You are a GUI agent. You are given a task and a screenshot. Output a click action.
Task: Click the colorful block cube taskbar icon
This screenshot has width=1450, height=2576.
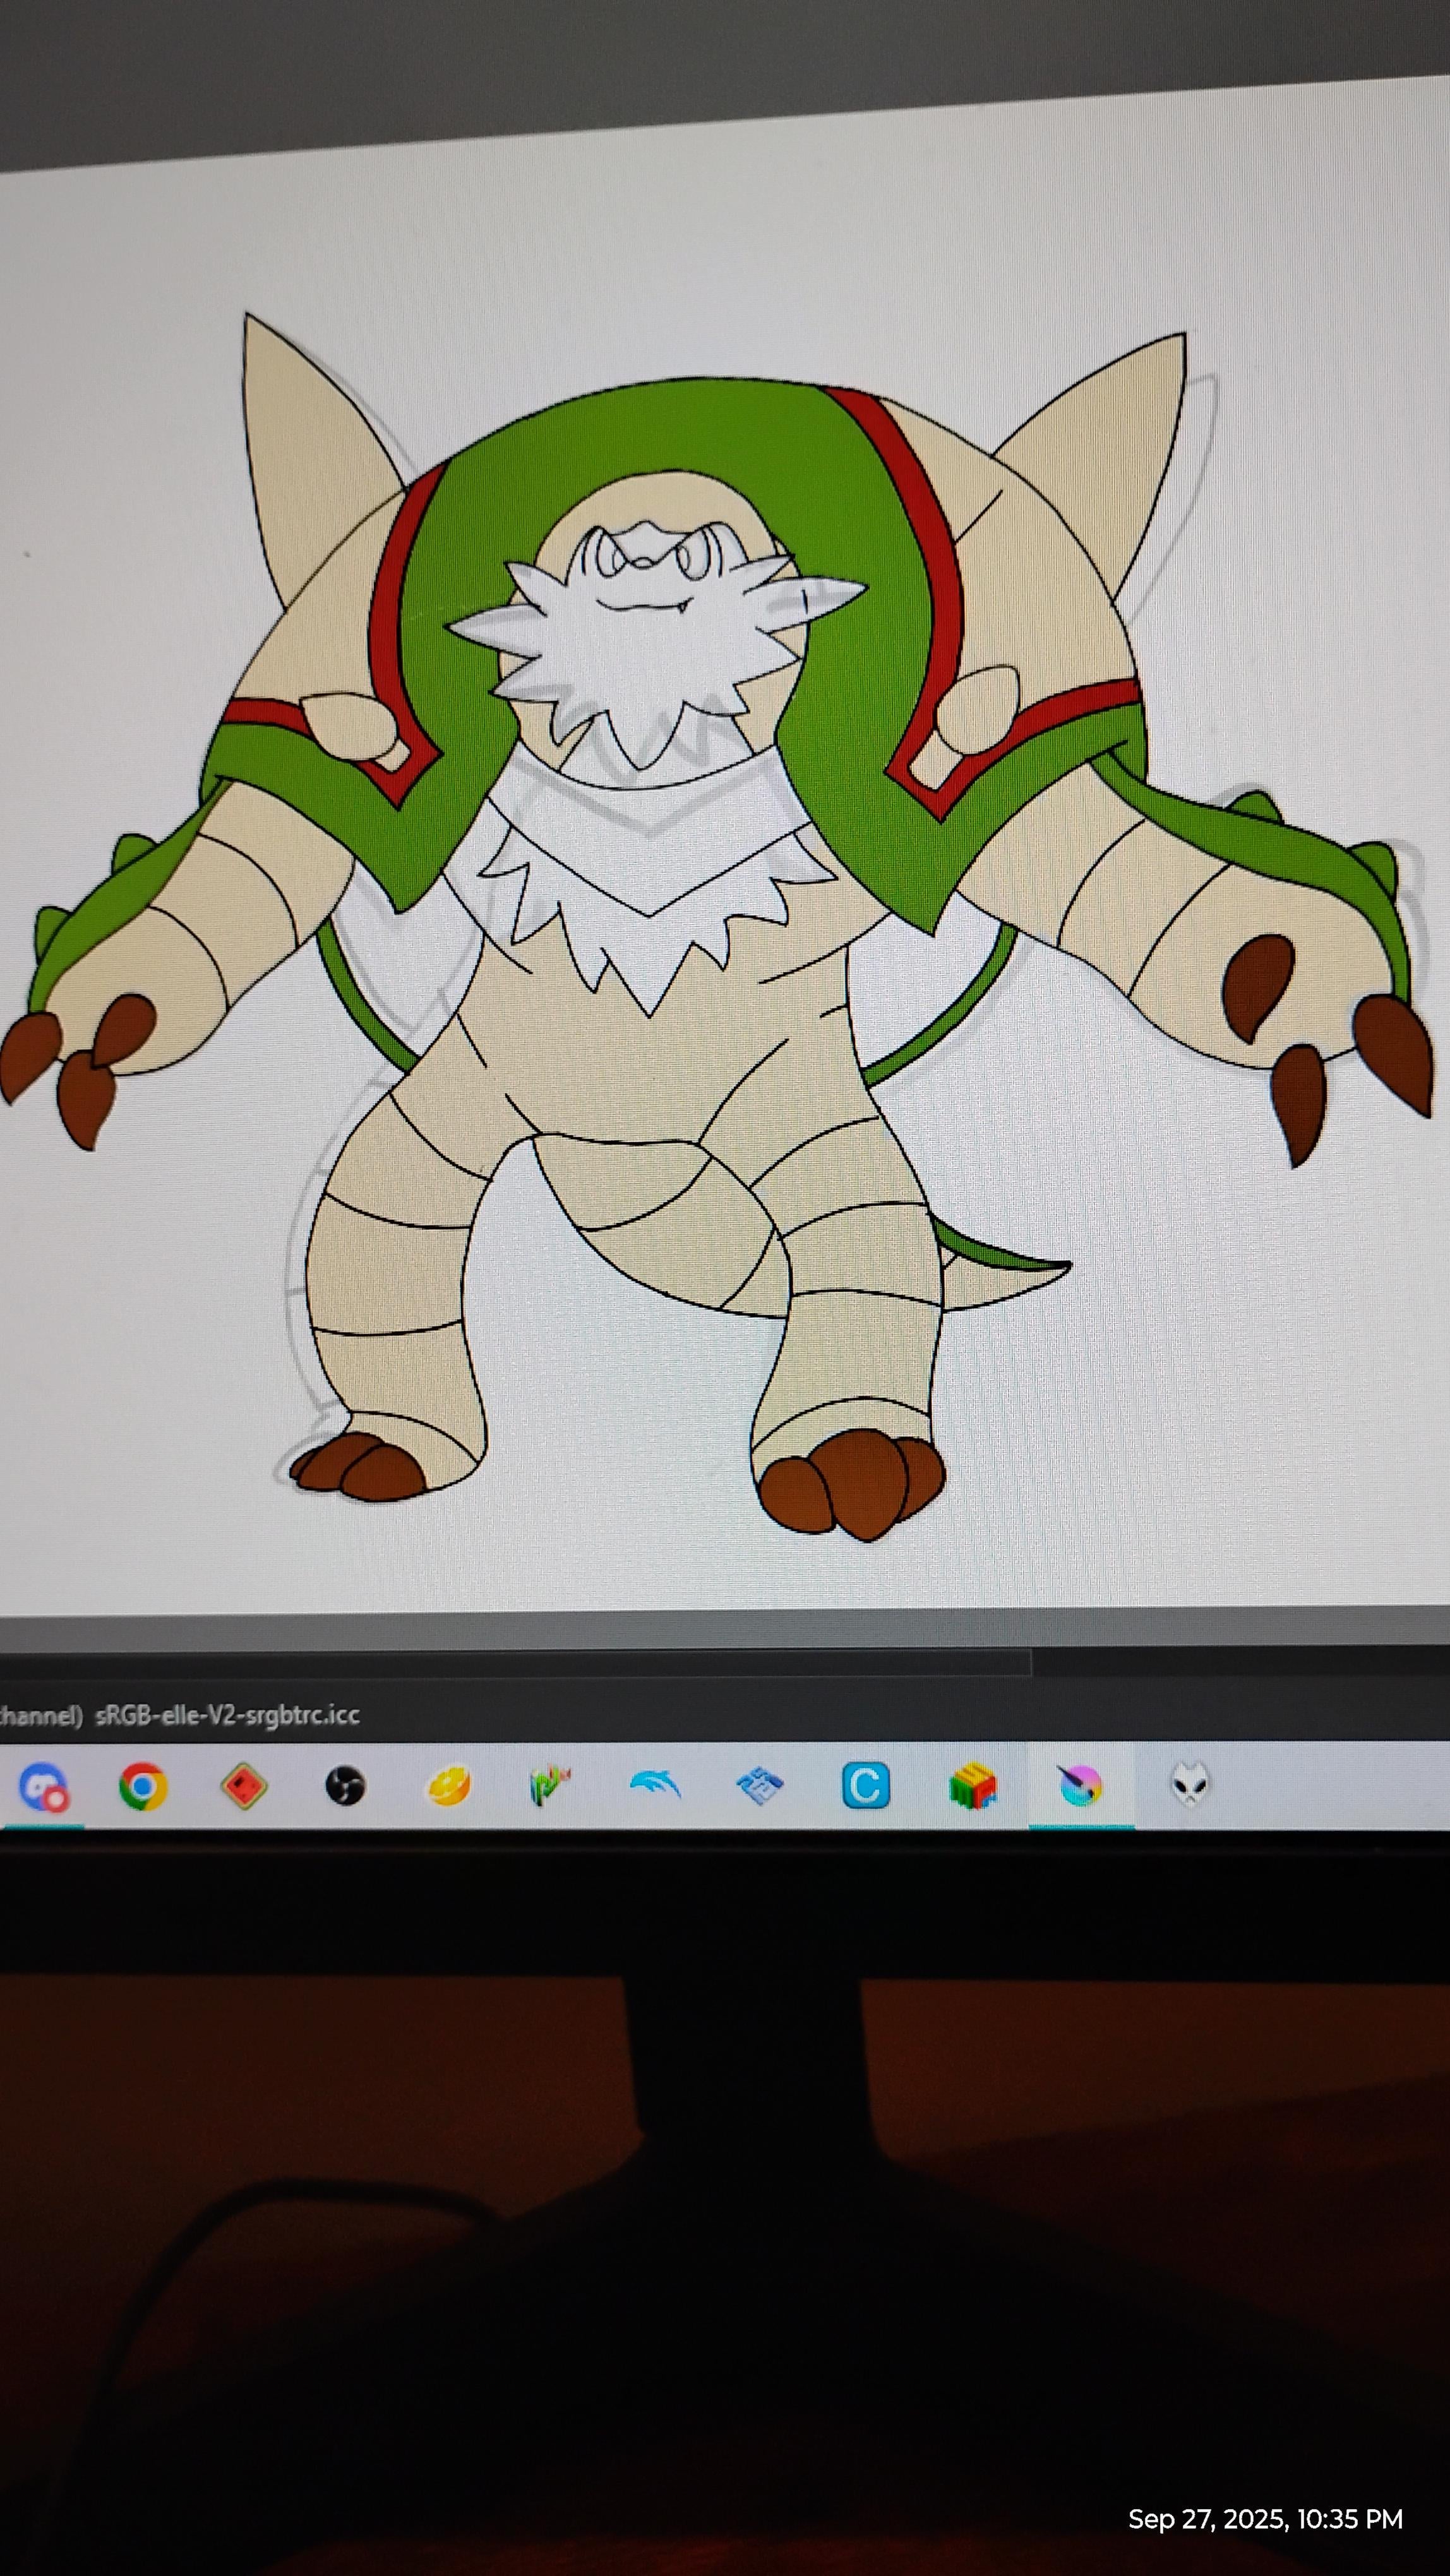972,1786
